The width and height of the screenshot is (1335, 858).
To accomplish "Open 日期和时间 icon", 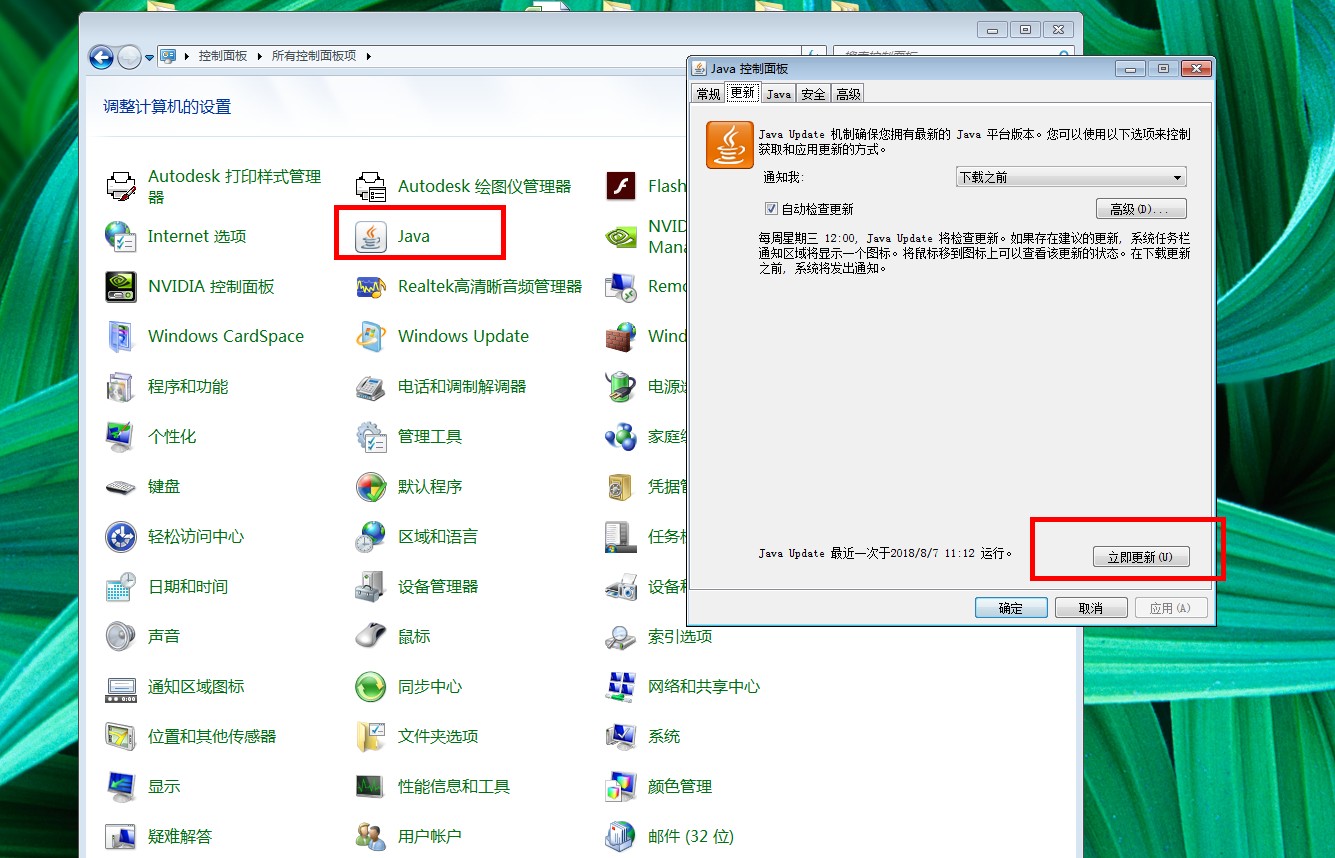I will 121,586.
